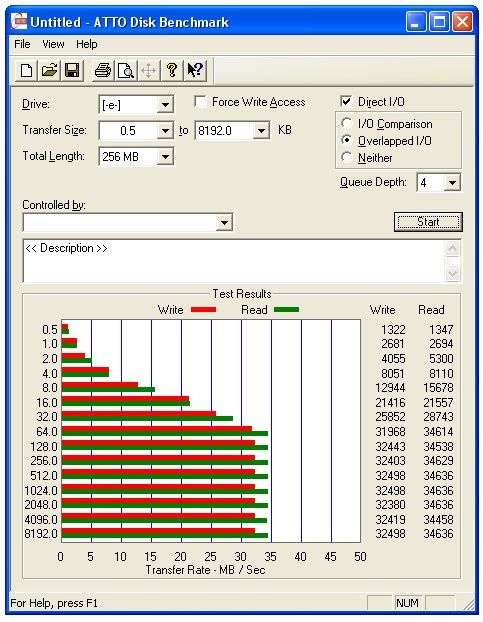The width and height of the screenshot is (483, 622).
Task: Open the File menu
Action: pyautogui.click(x=22, y=44)
